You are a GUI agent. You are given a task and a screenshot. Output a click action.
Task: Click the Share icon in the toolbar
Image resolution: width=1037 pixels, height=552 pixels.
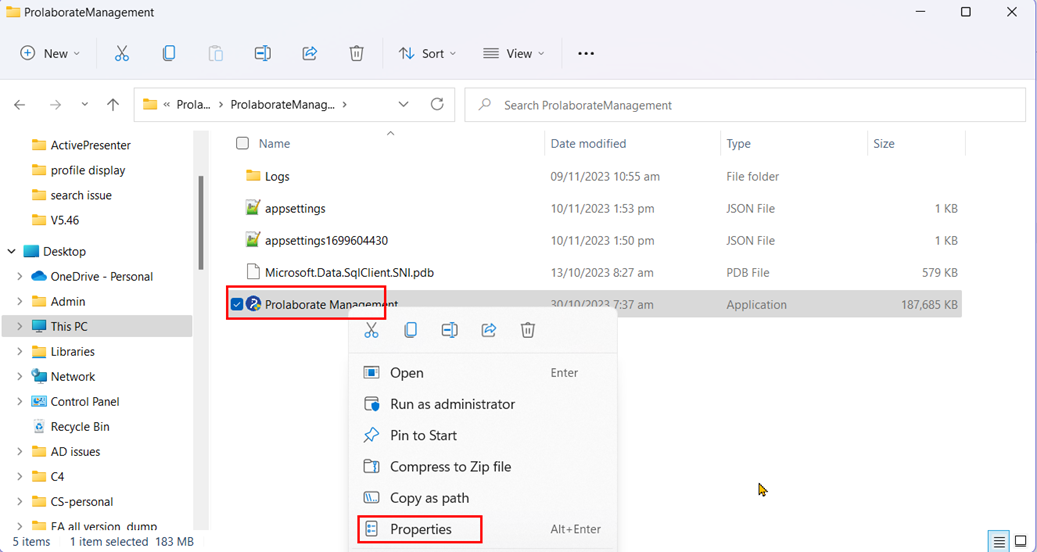coord(310,54)
